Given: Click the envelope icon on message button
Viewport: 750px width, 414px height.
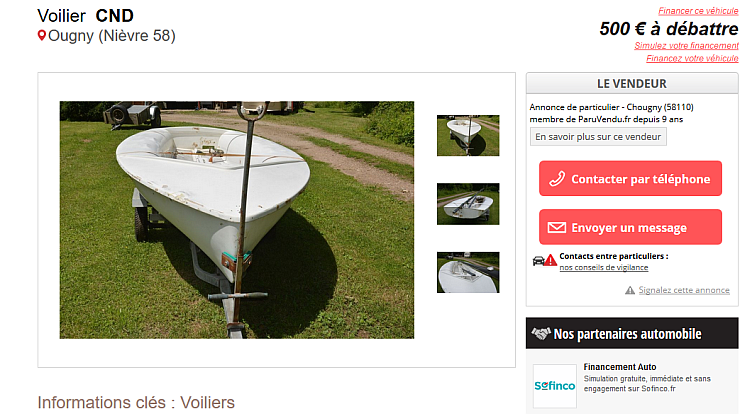Looking at the screenshot, I should pyautogui.click(x=556, y=228).
